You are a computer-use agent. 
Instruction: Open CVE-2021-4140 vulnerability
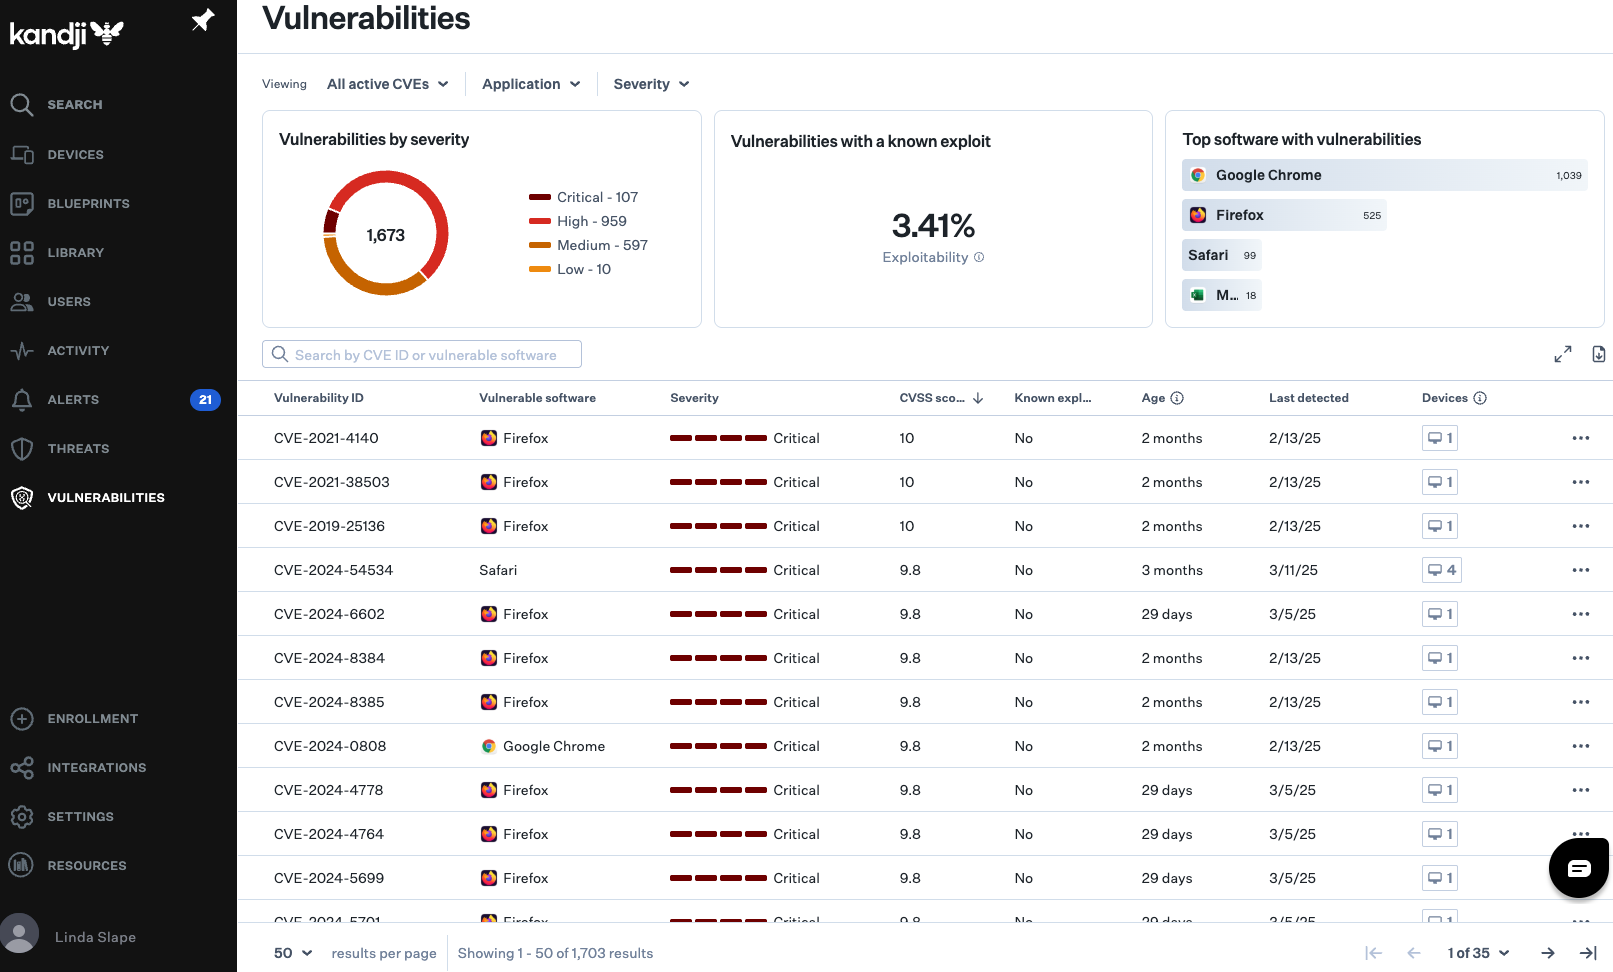(326, 438)
